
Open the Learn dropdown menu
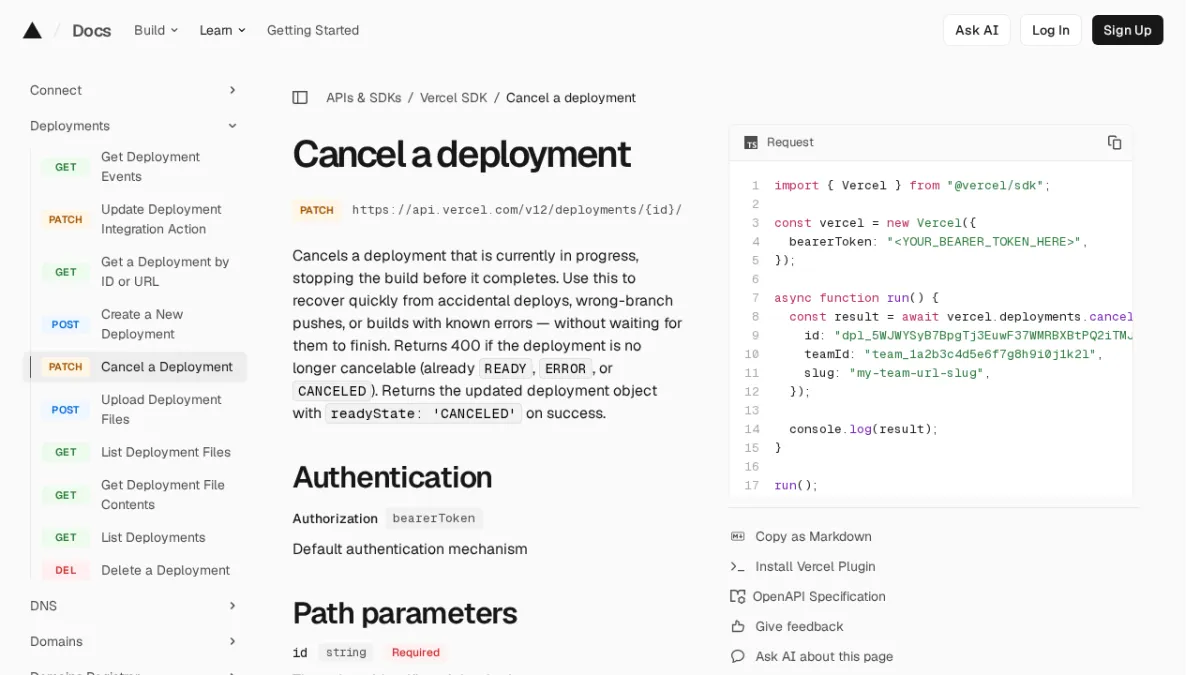(x=222, y=30)
